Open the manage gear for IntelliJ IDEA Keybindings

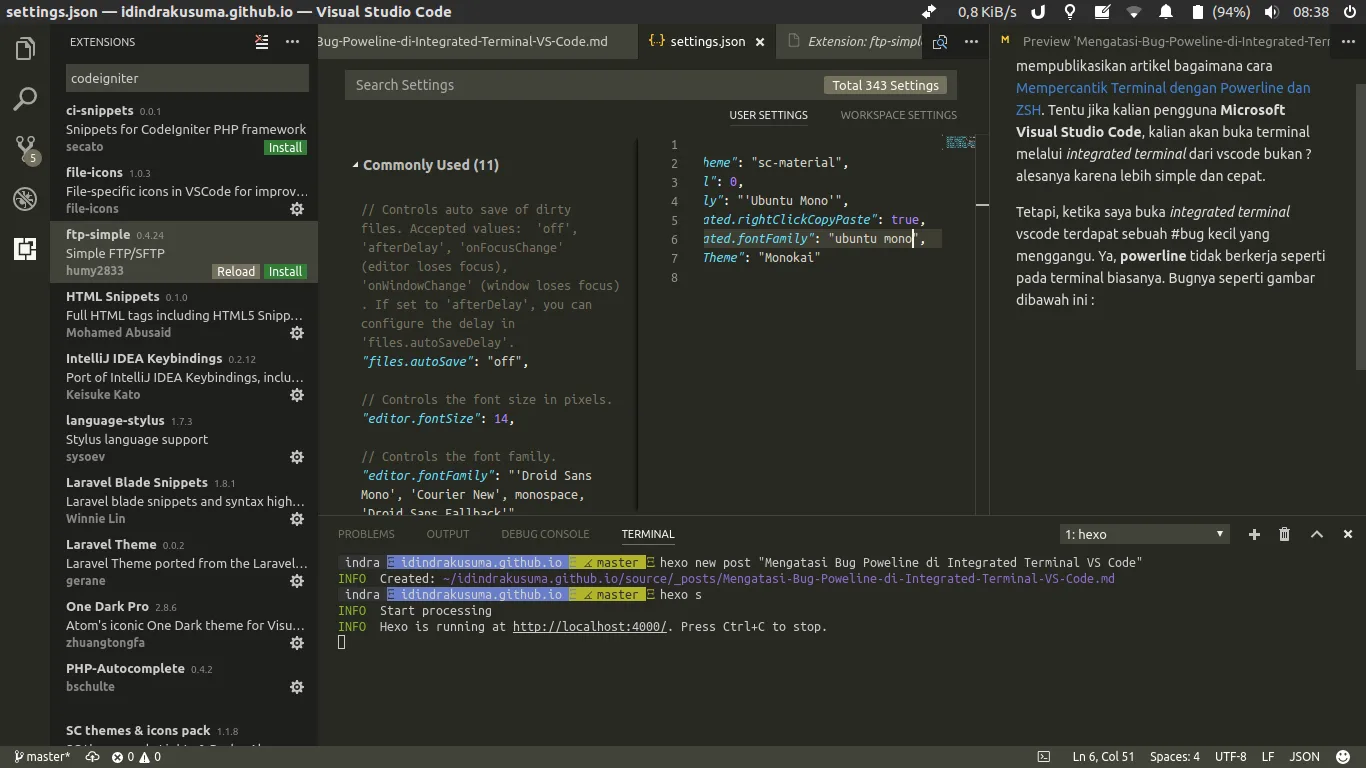pyautogui.click(x=297, y=395)
